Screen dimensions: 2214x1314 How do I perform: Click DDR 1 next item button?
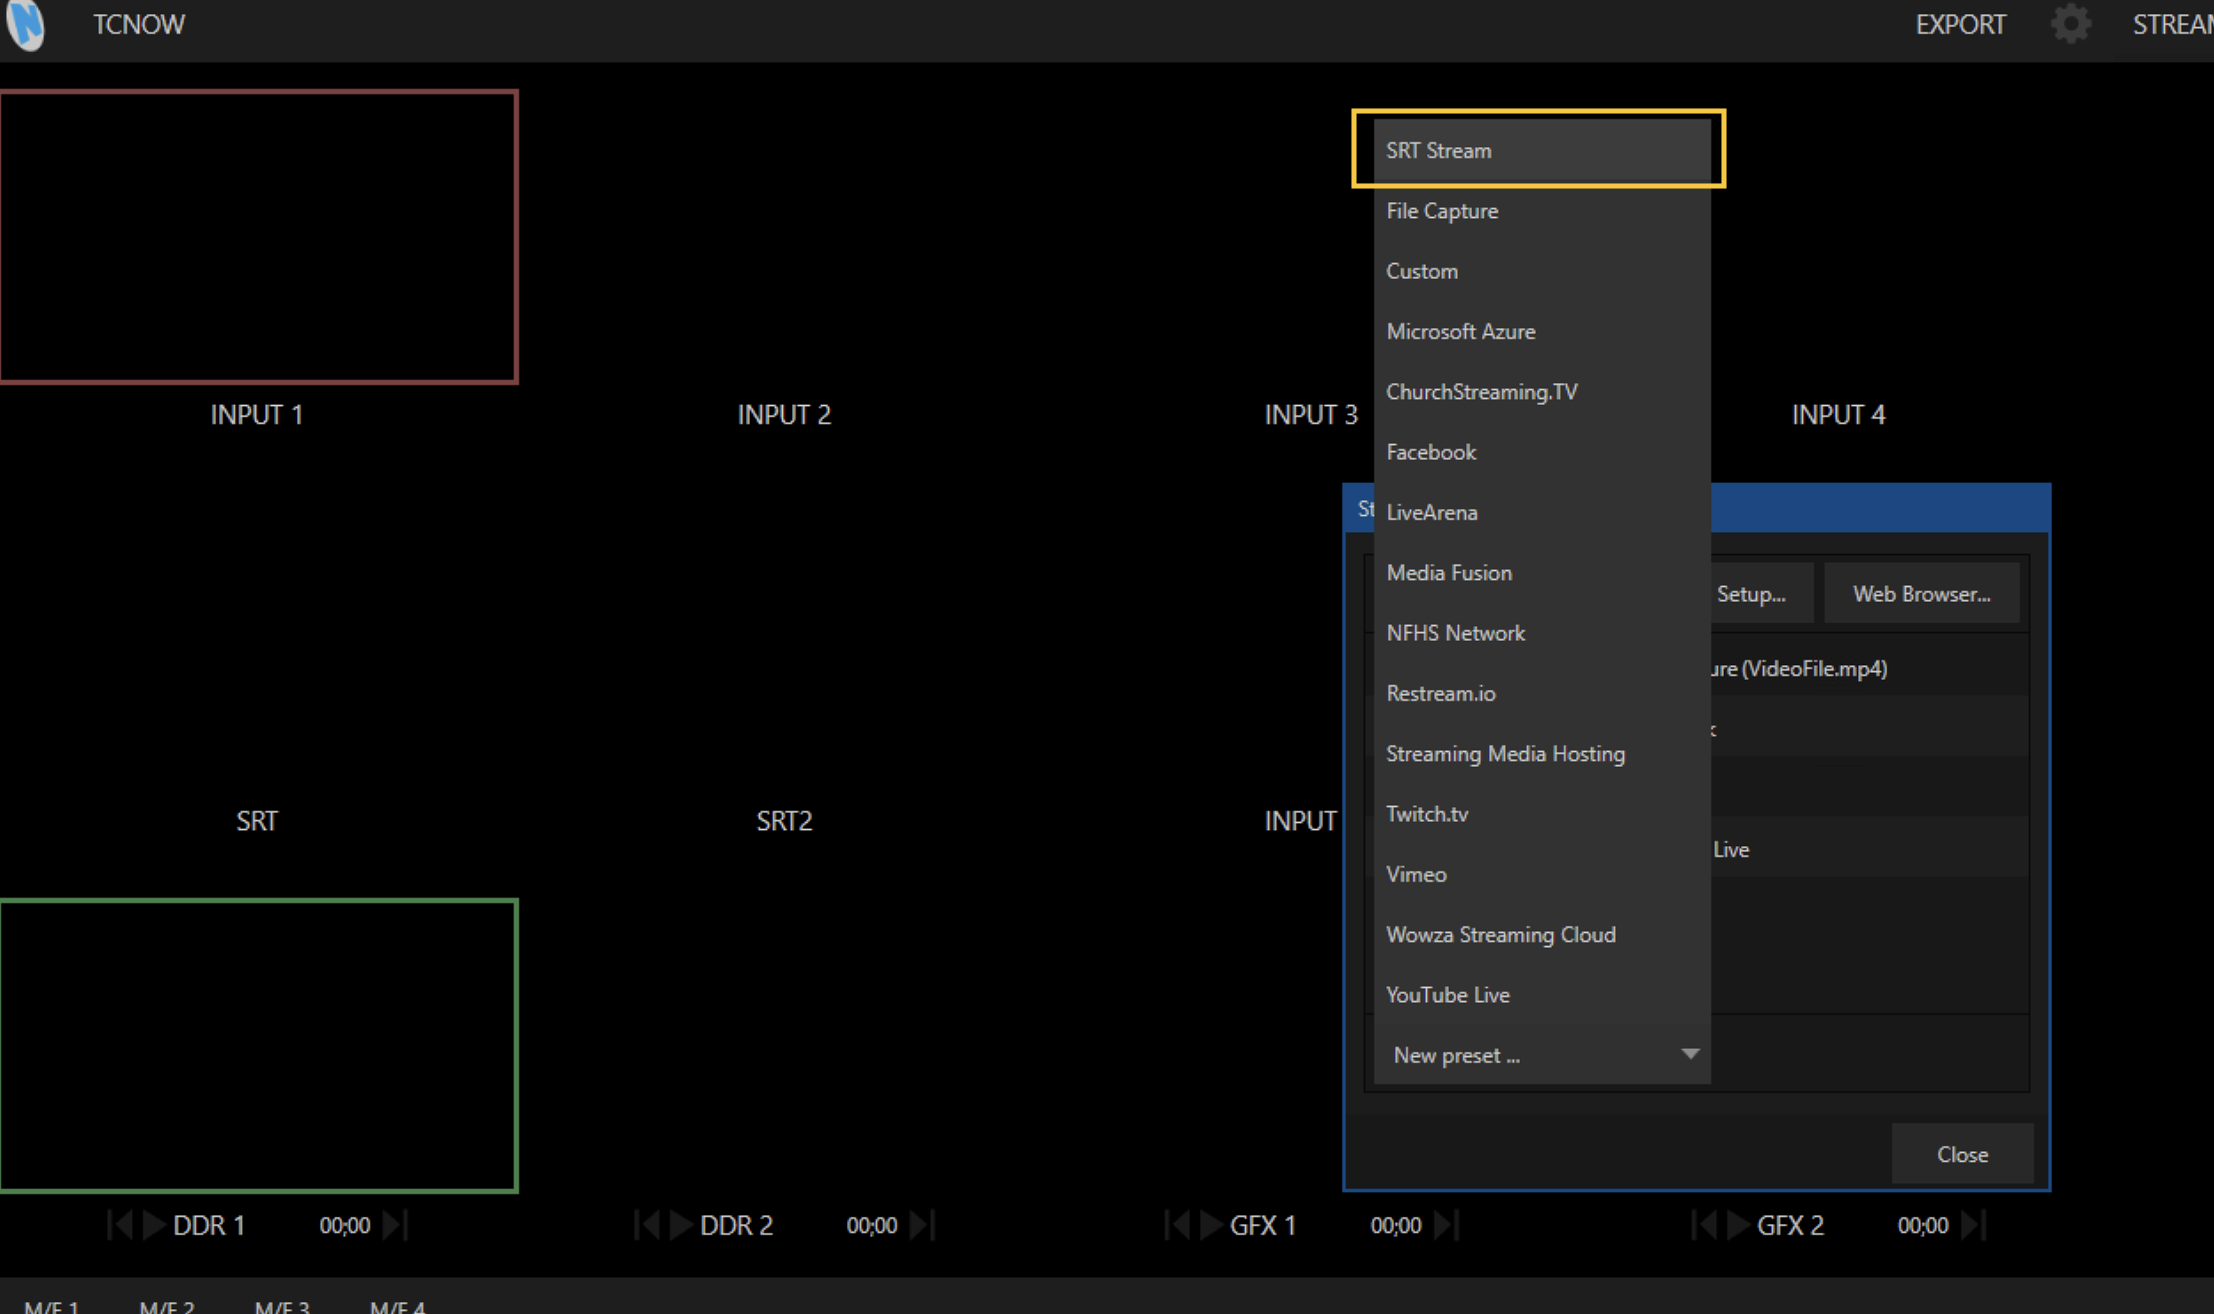coord(395,1225)
